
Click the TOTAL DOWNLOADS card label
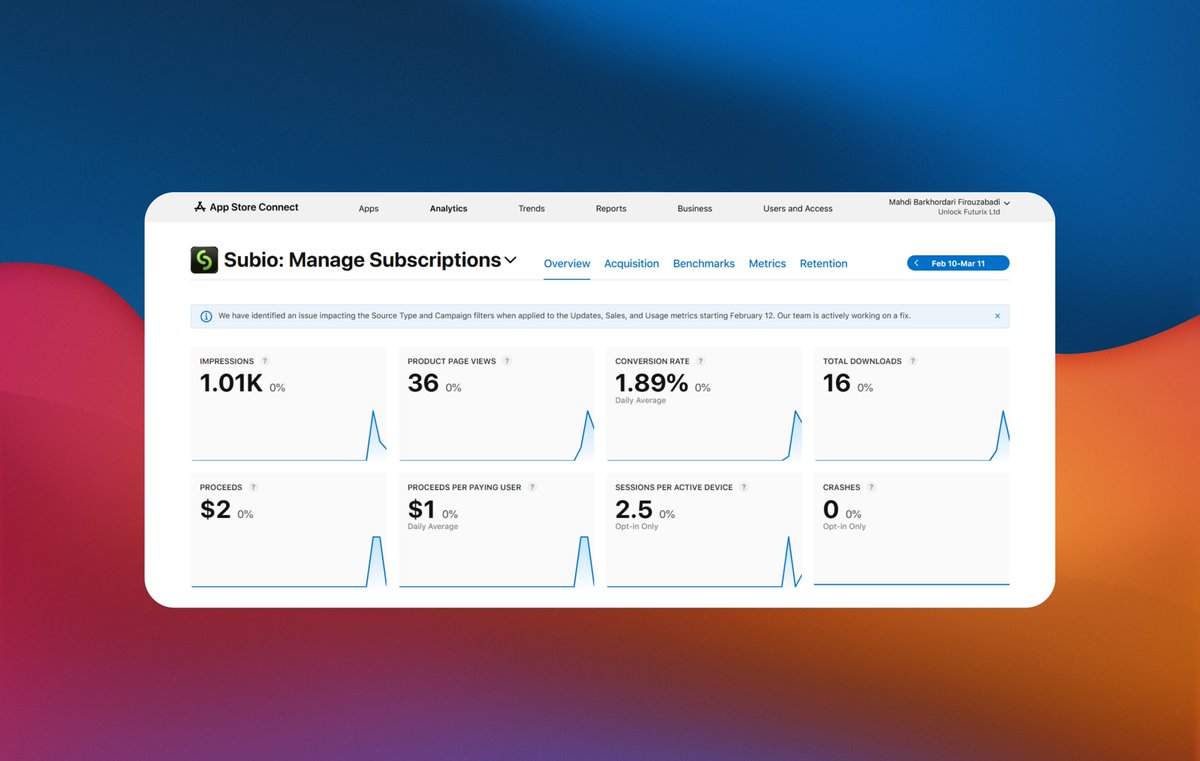(862, 361)
